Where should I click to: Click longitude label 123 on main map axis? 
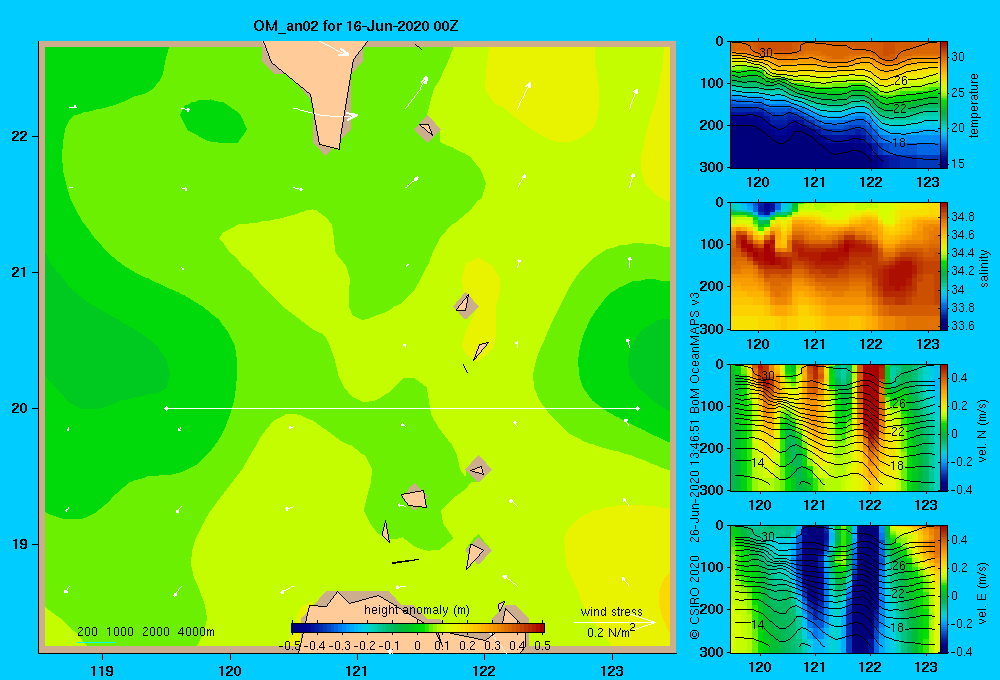click(x=612, y=670)
